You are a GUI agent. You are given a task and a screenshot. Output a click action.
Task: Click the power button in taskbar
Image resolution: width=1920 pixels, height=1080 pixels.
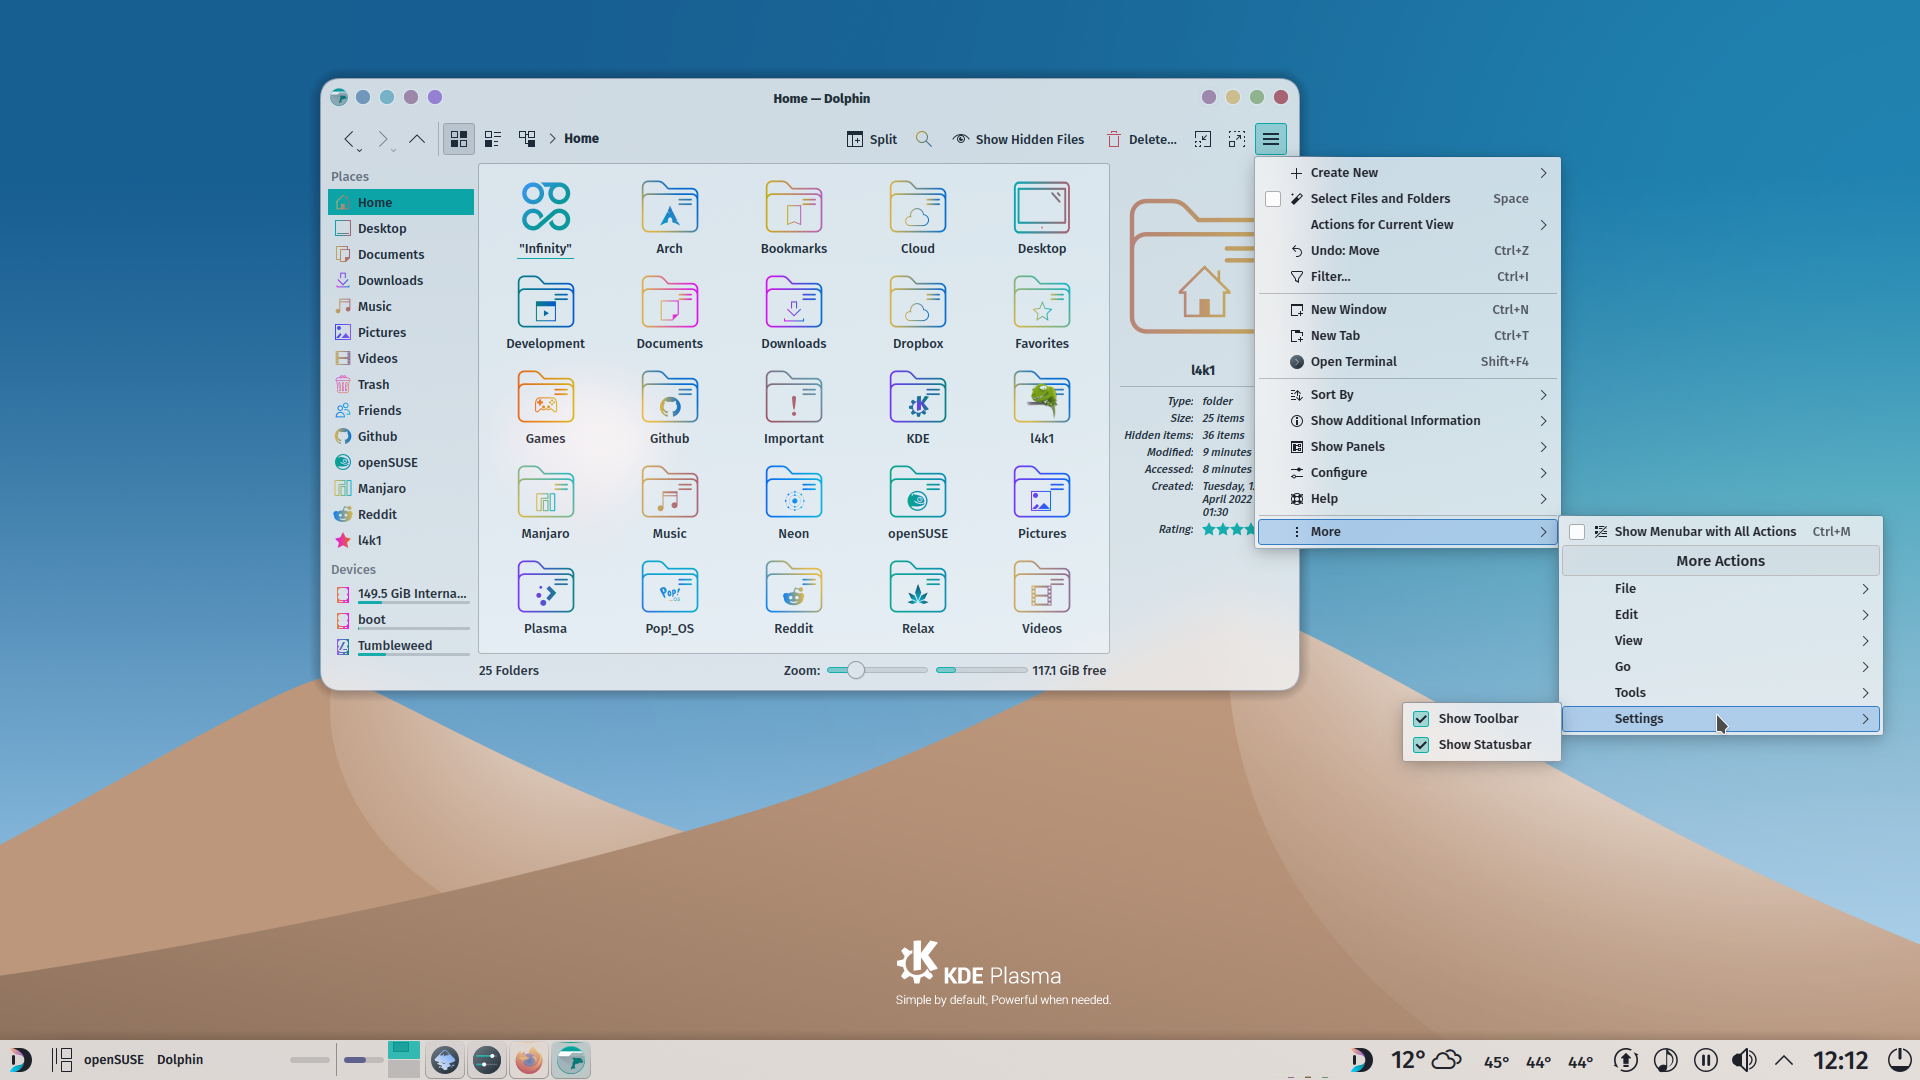click(1899, 1060)
